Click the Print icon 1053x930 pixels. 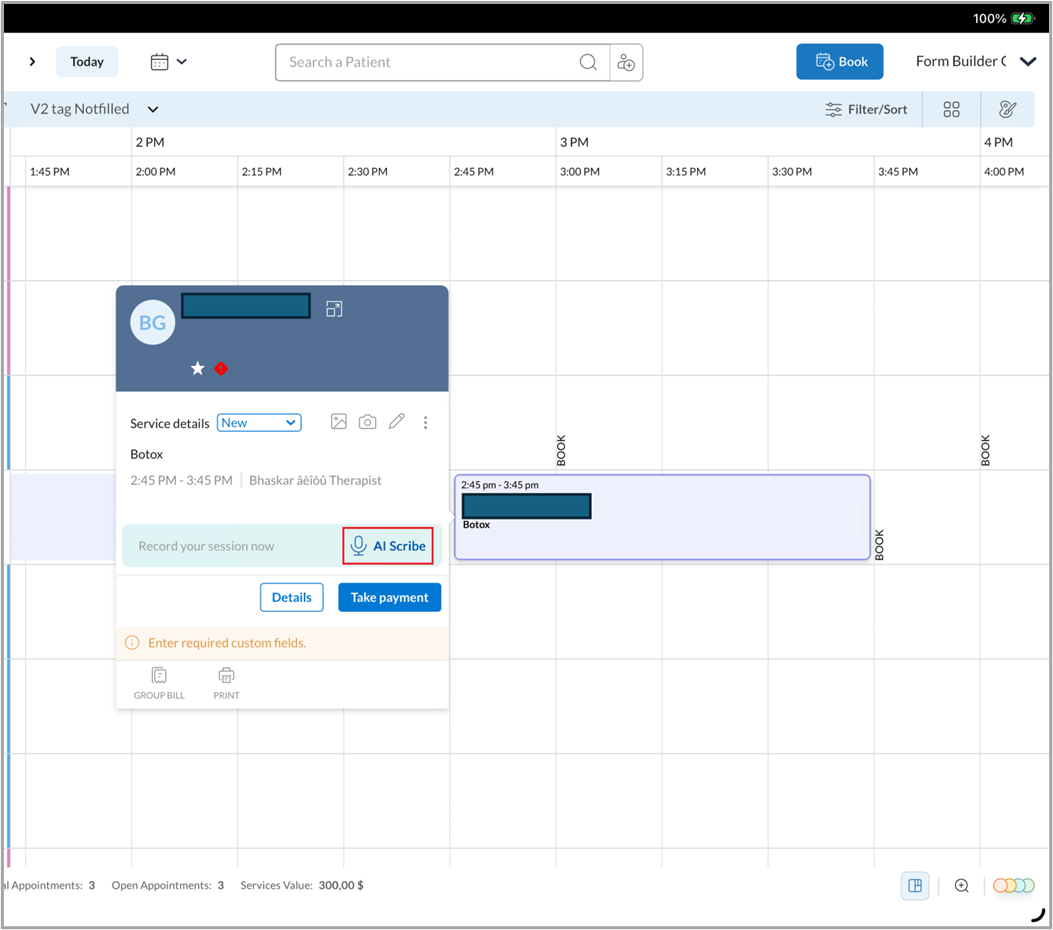[x=226, y=683]
